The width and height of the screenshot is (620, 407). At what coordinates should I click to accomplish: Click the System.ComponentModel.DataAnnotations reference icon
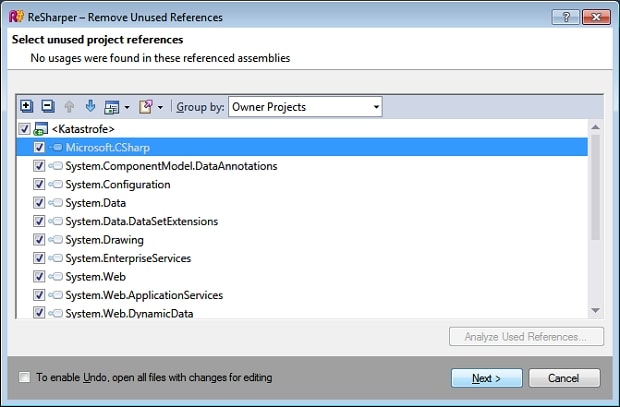[56, 166]
